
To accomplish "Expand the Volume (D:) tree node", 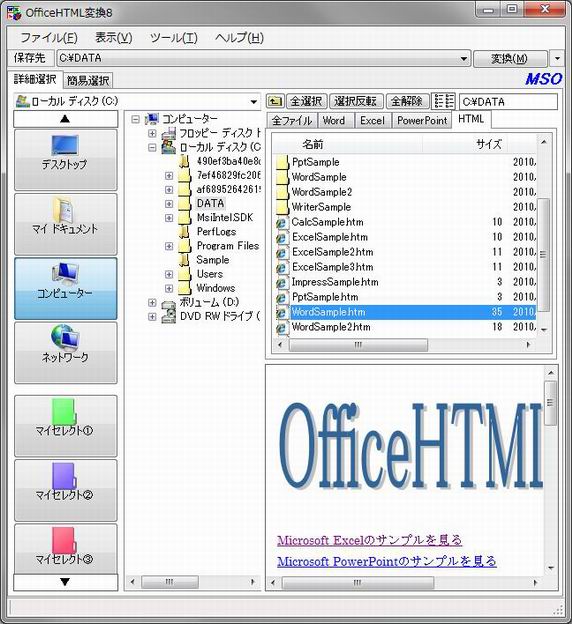I will click(x=152, y=302).
